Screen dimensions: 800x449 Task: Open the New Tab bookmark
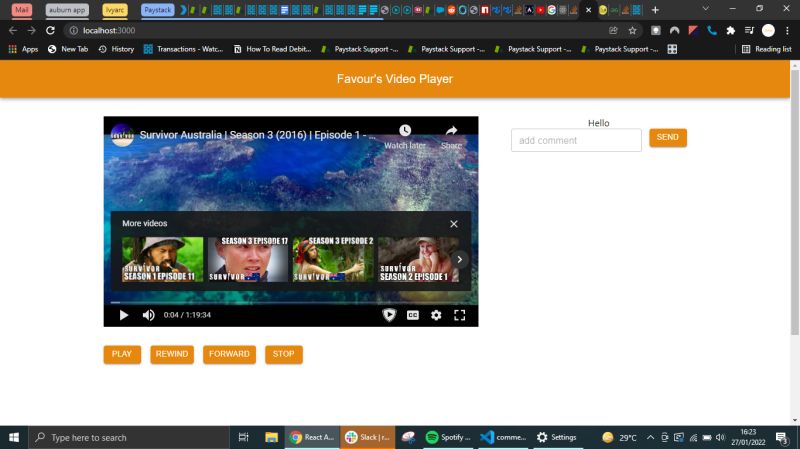tap(68, 49)
